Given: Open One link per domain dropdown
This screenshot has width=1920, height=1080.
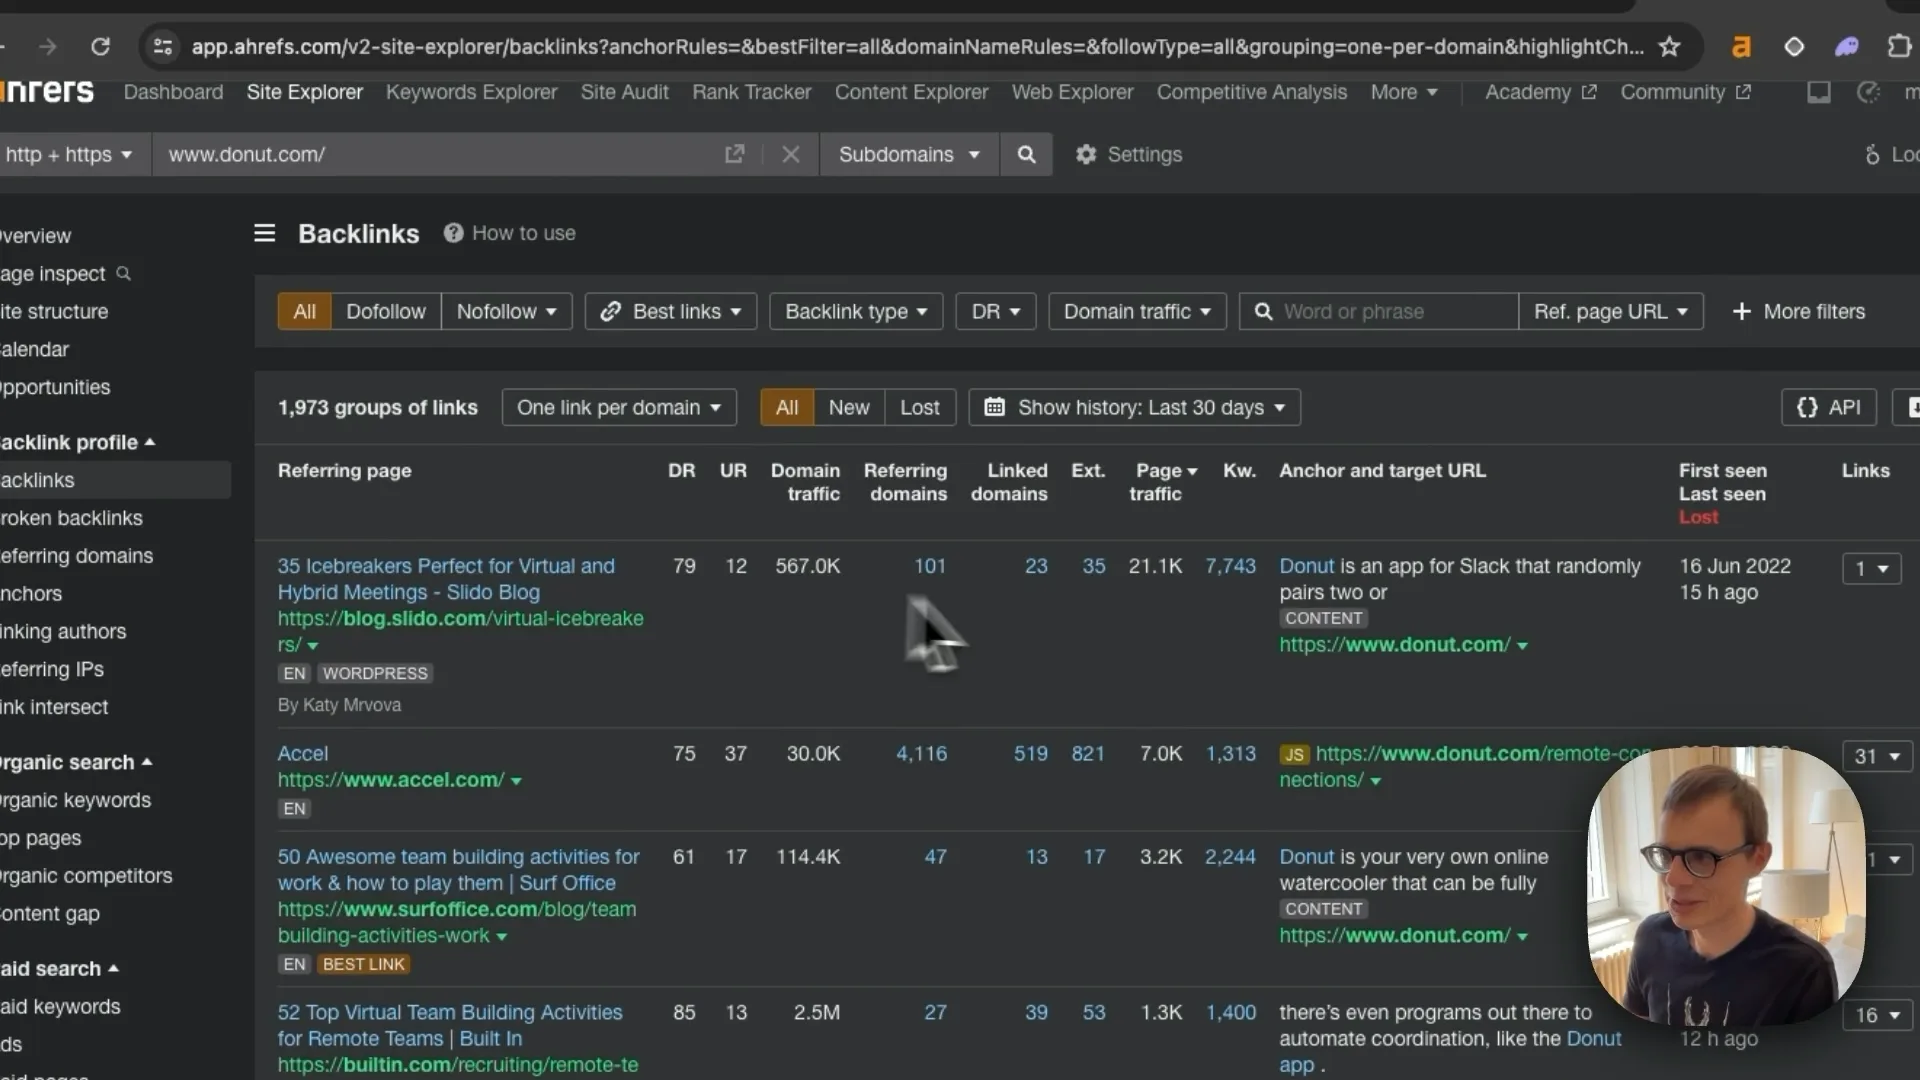Looking at the screenshot, I should coord(619,407).
